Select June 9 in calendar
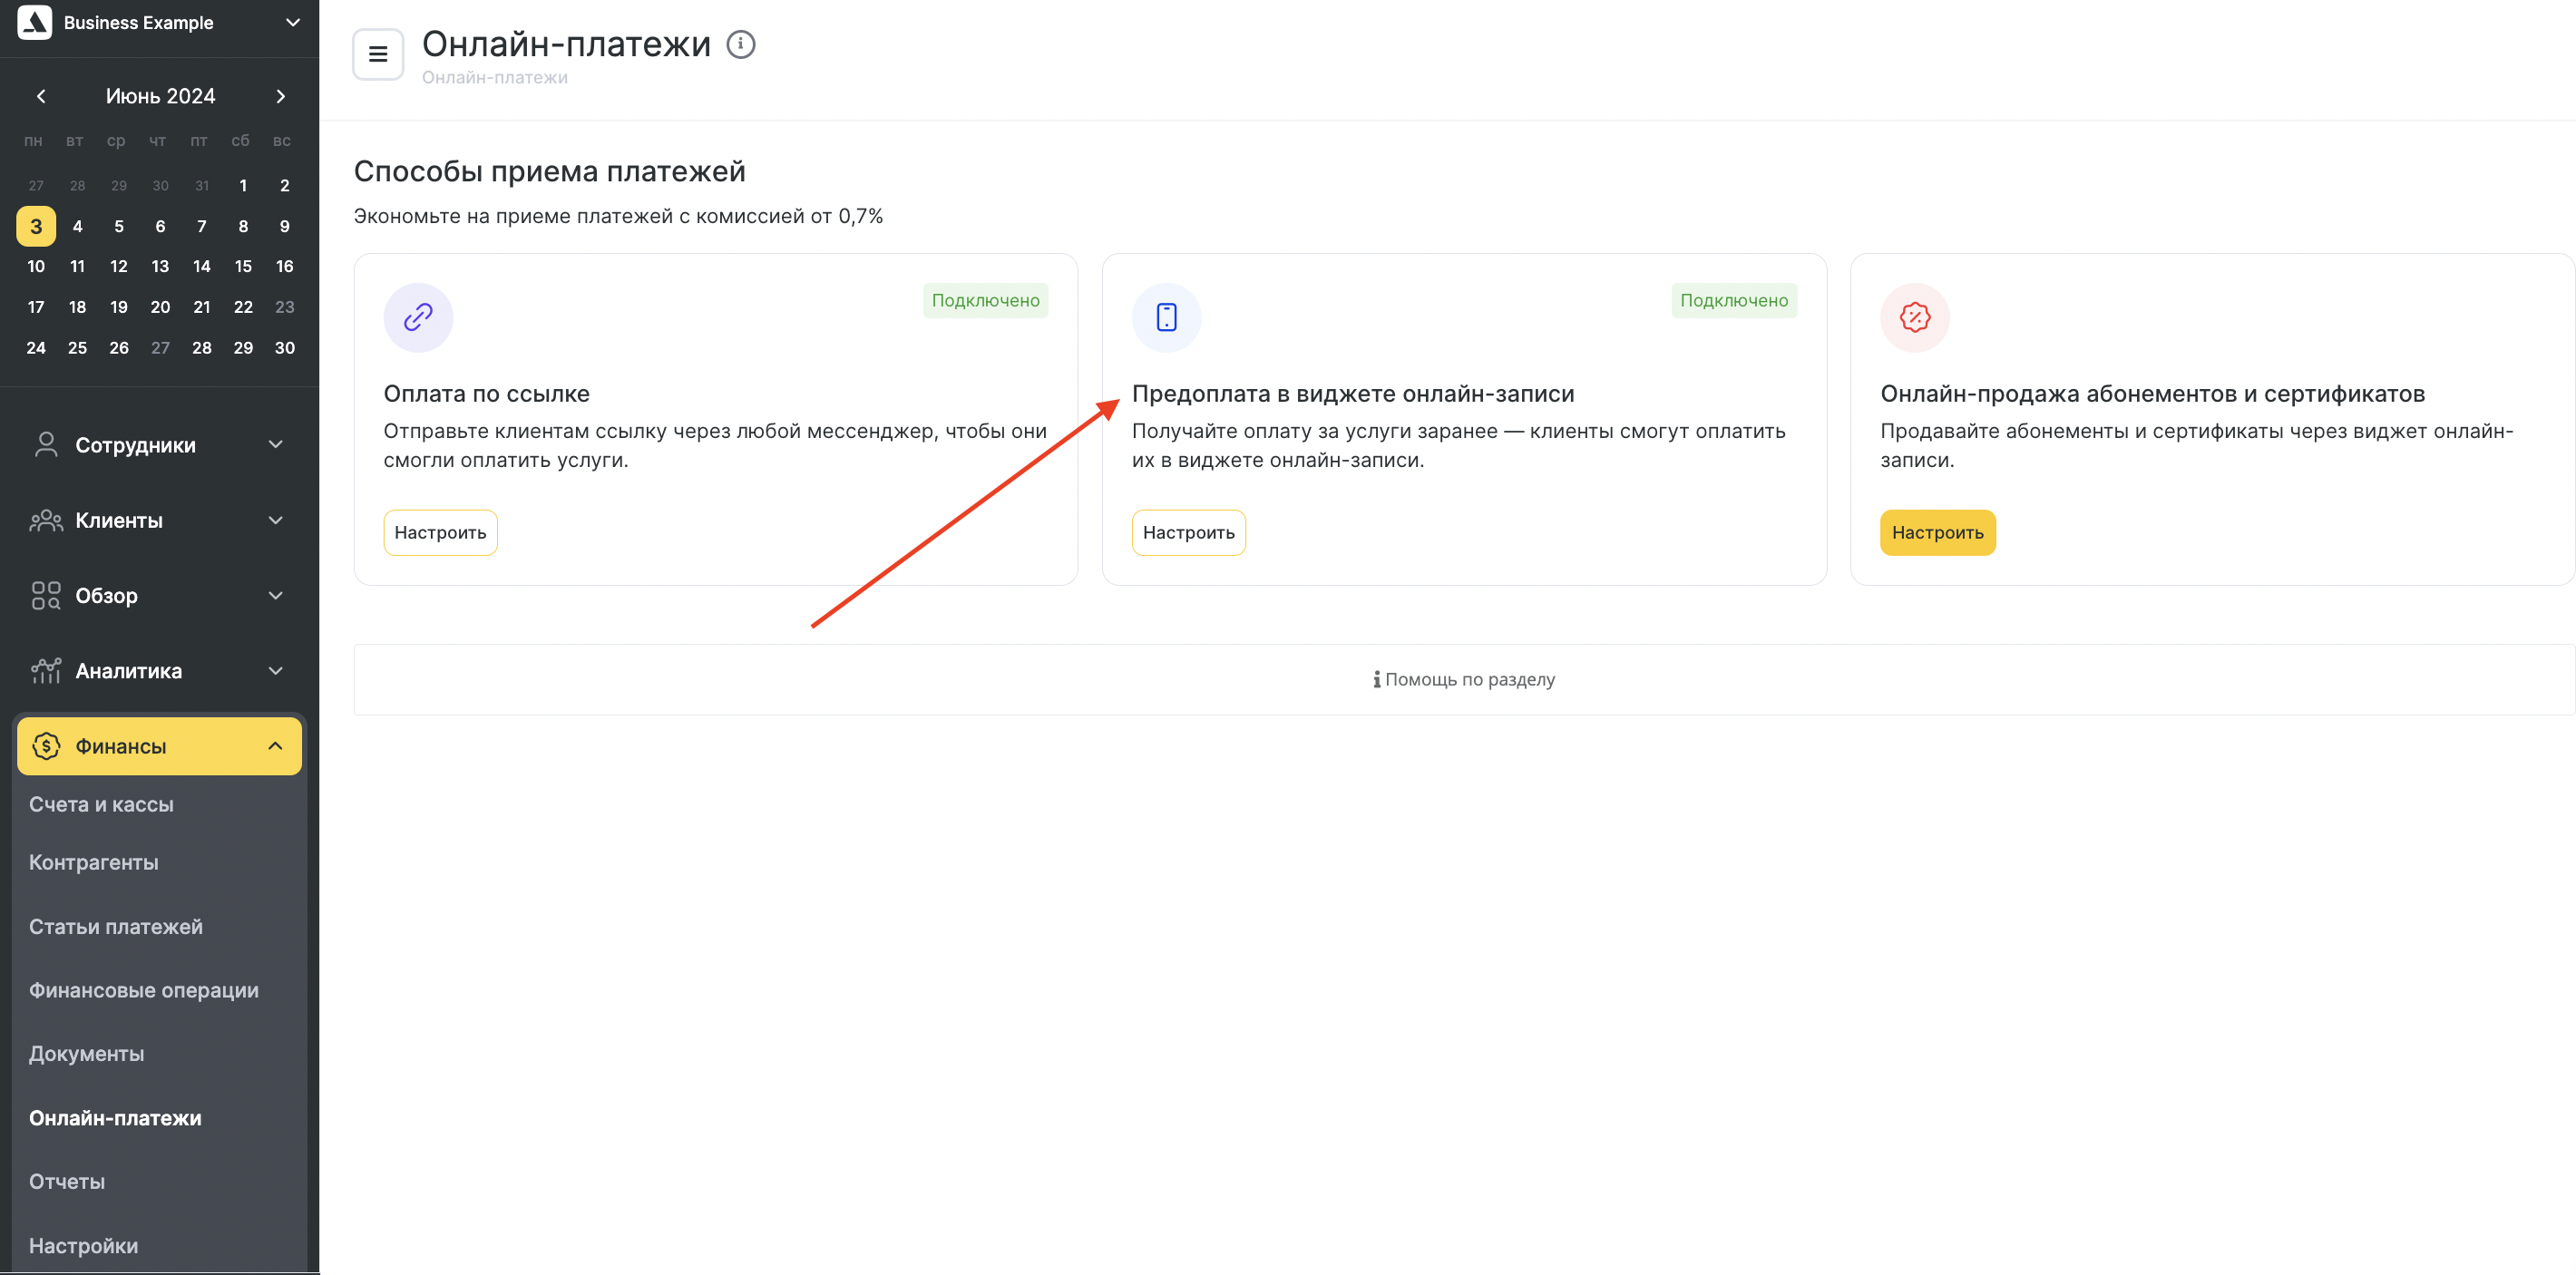The image size is (2576, 1275). (284, 226)
